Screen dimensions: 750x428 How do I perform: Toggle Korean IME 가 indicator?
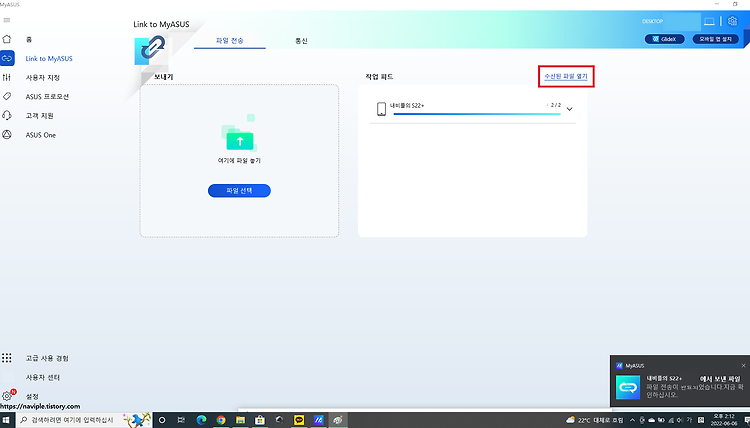pyautogui.click(x=690, y=420)
